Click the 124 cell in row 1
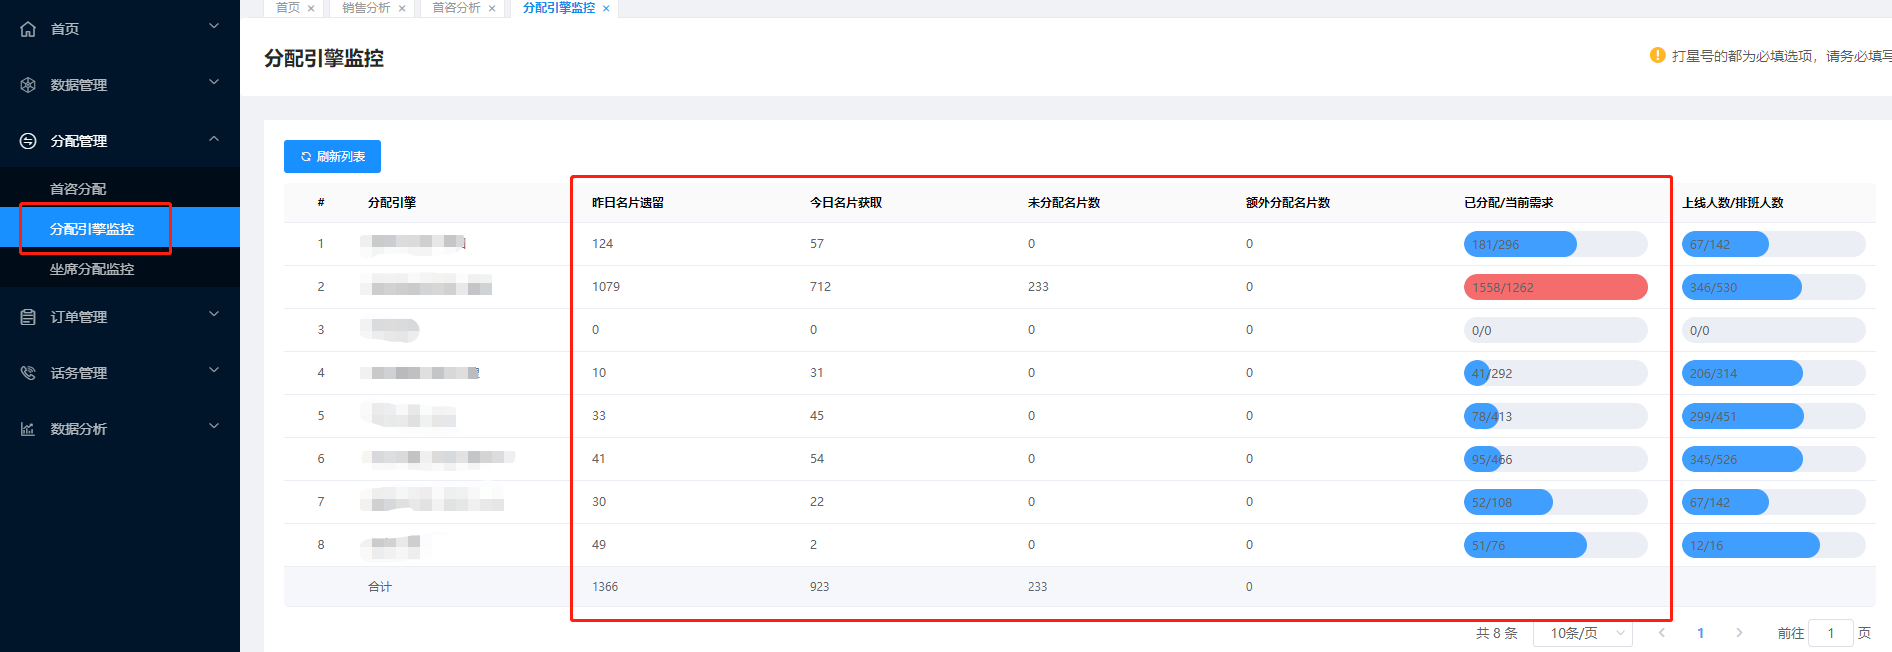The width and height of the screenshot is (1892, 652). pos(602,244)
